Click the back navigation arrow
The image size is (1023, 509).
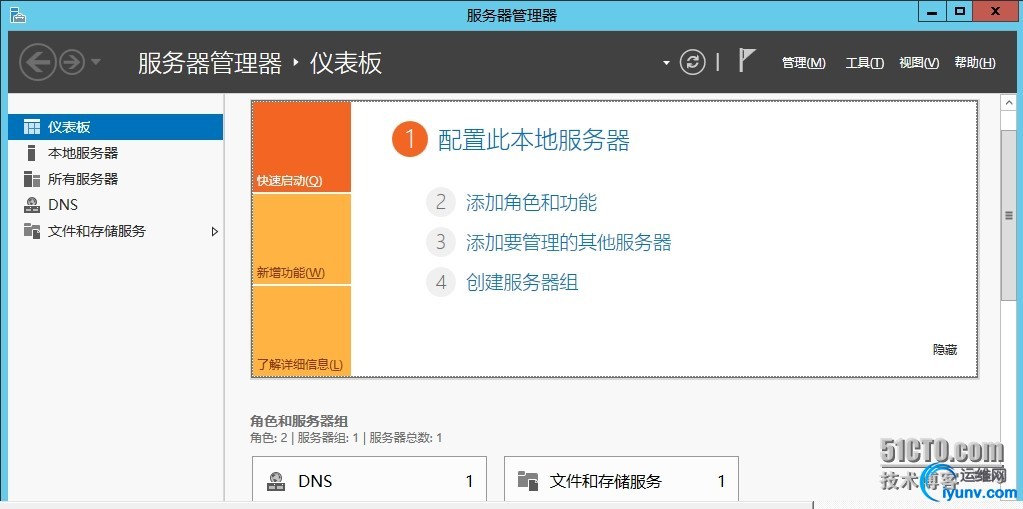click(38, 63)
